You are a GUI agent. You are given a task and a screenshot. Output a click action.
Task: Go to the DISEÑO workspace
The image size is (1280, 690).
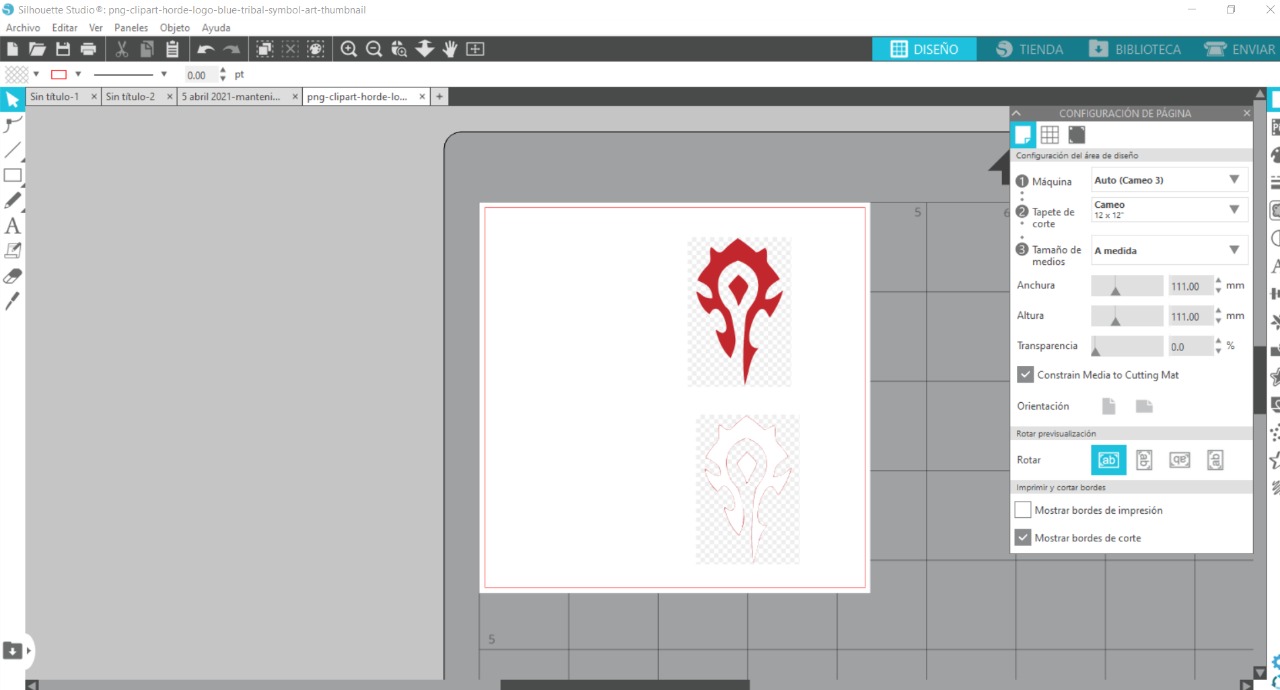(x=924, y=49)
